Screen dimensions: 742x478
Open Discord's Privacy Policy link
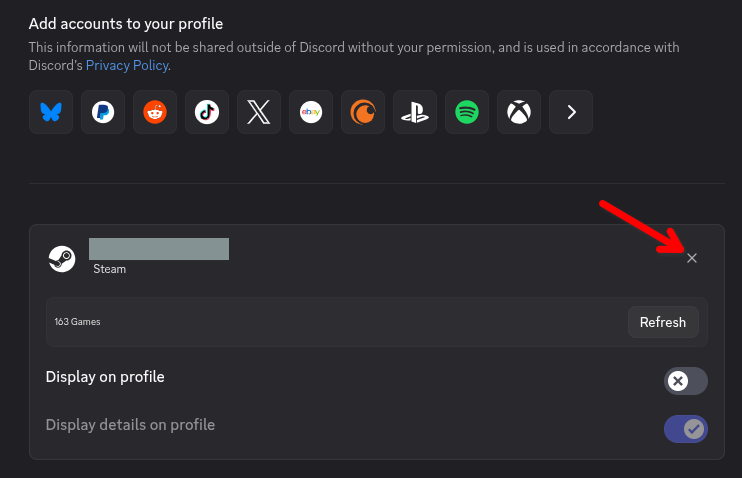tap(127, 65)
